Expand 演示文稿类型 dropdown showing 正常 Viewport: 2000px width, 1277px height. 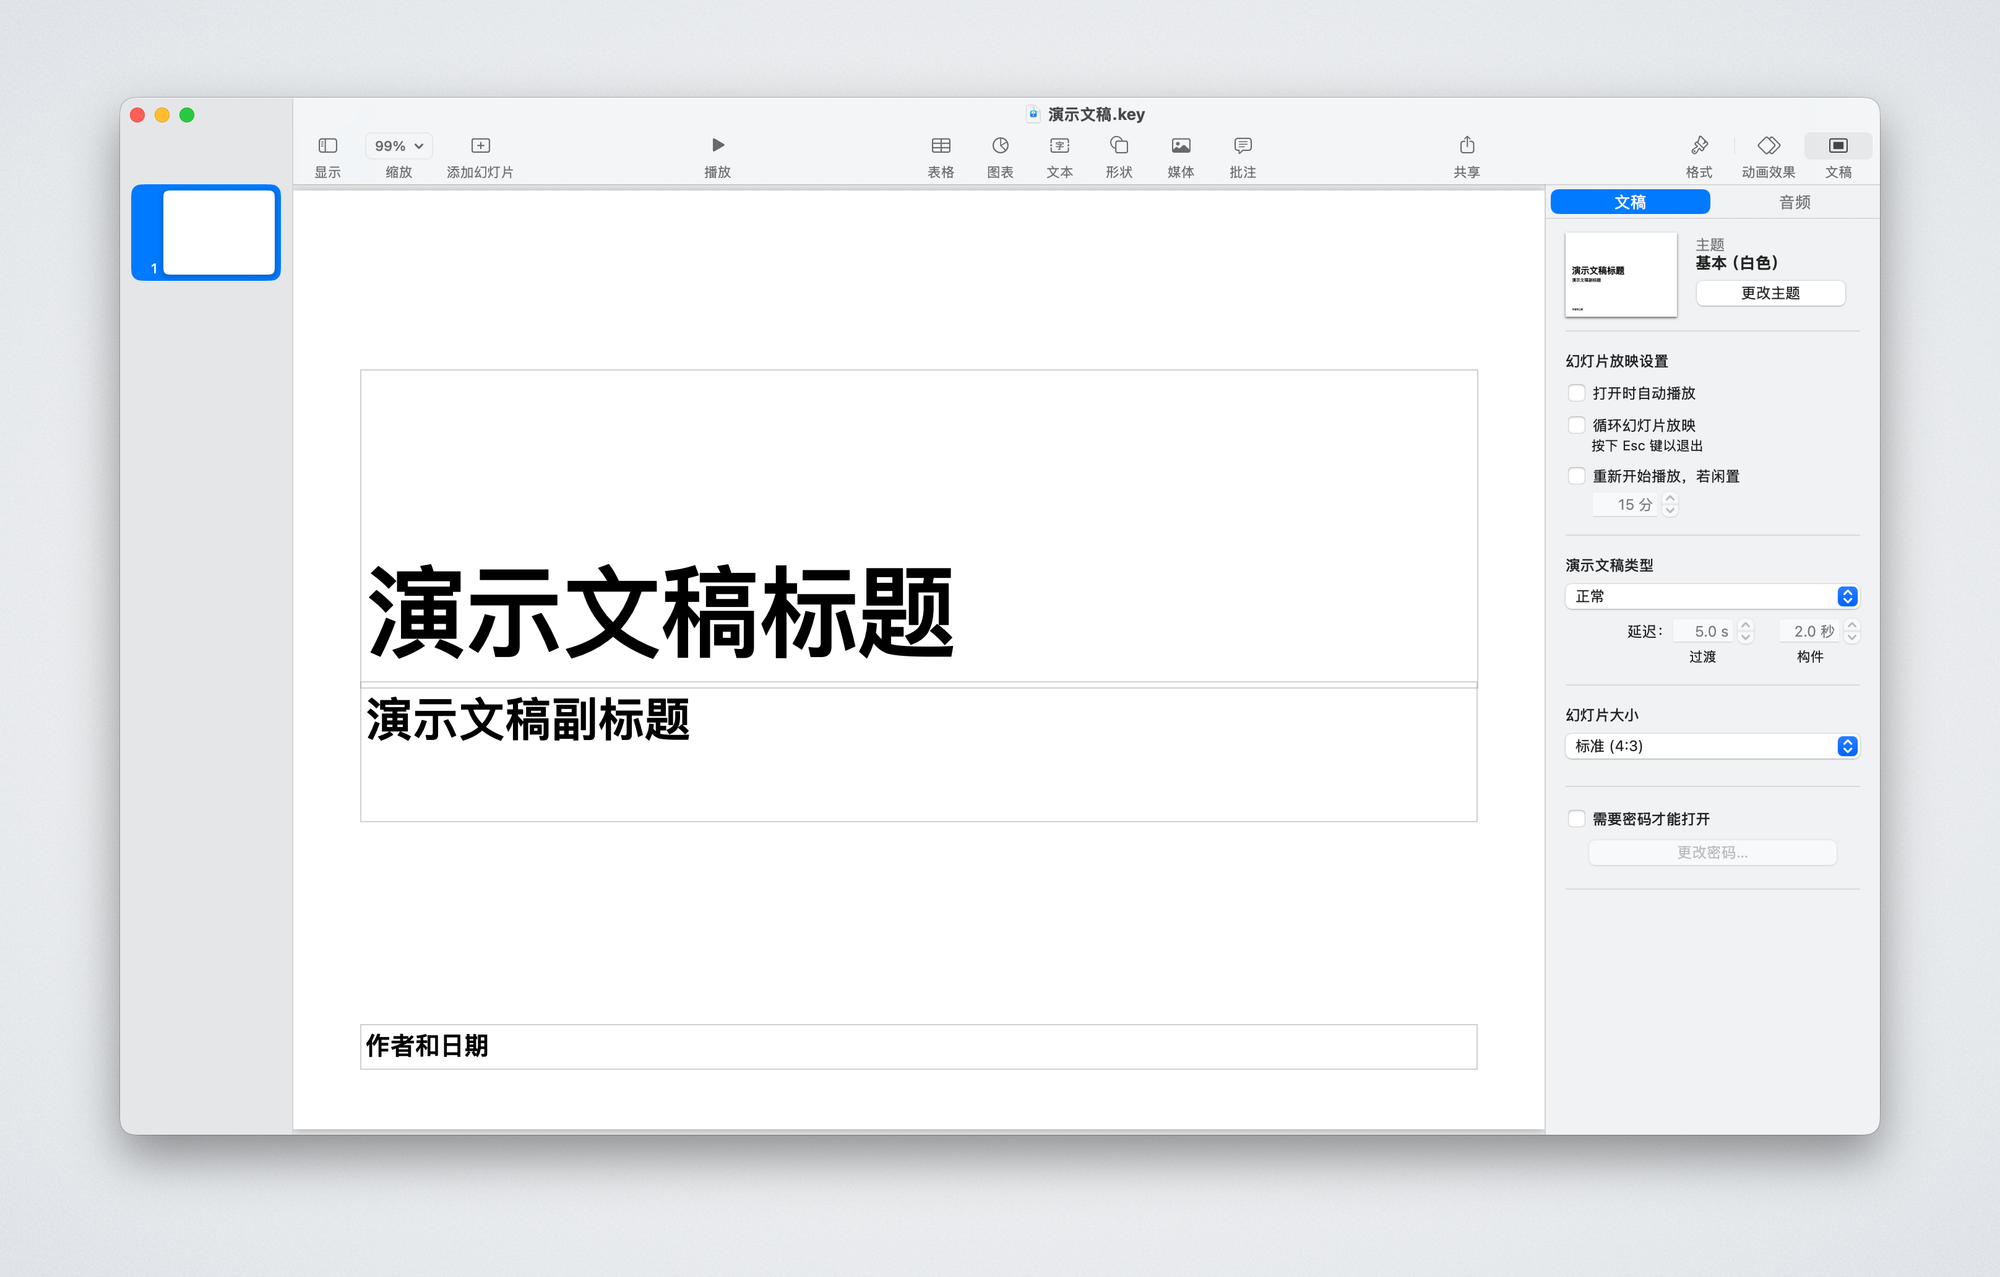click(1711, 596)
